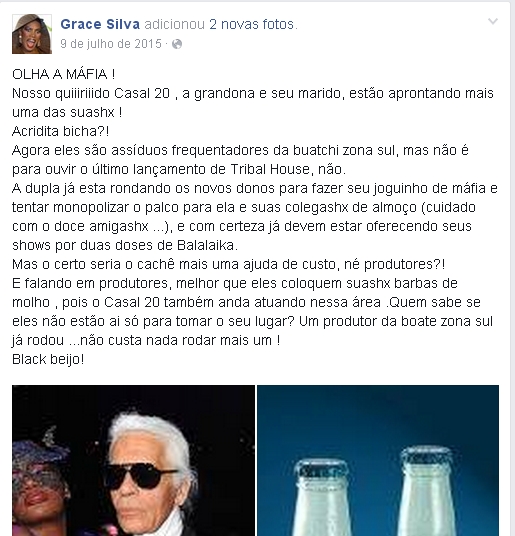Open Grace Silva's profile picture
This screenshot has height=536, width=515.
coord(32,34)
